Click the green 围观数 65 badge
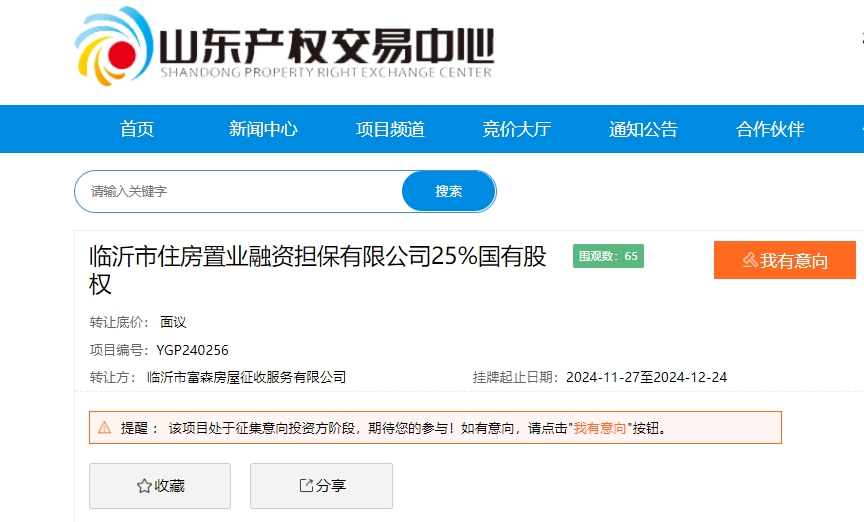Image resolution: width=864 pixels, height=522 pixels. (608, 256)
